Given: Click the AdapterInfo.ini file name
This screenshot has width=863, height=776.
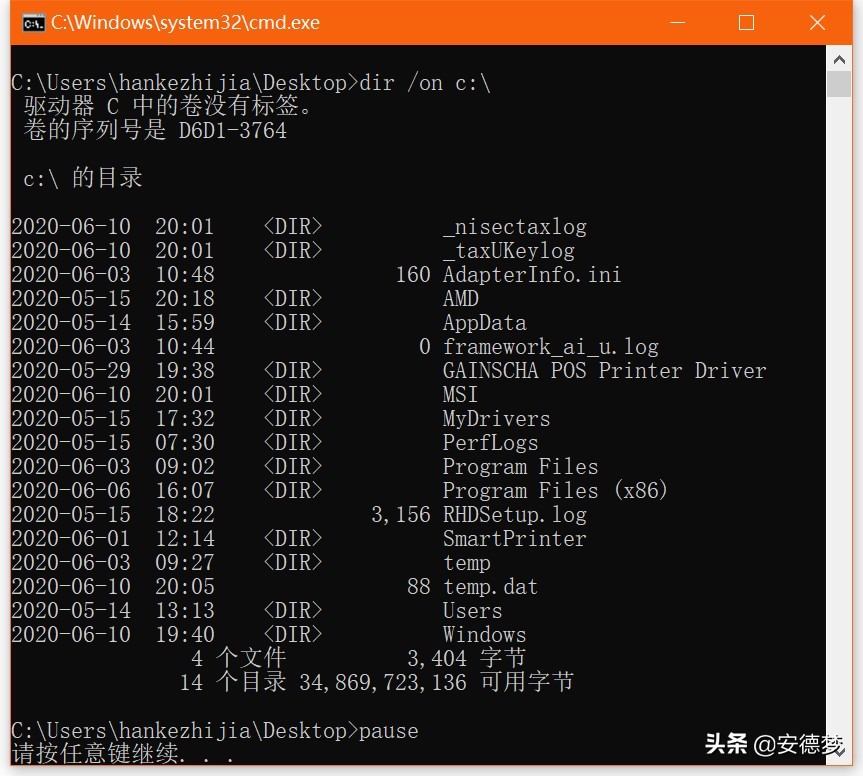Looking at the screenshot, I should 532,275.
